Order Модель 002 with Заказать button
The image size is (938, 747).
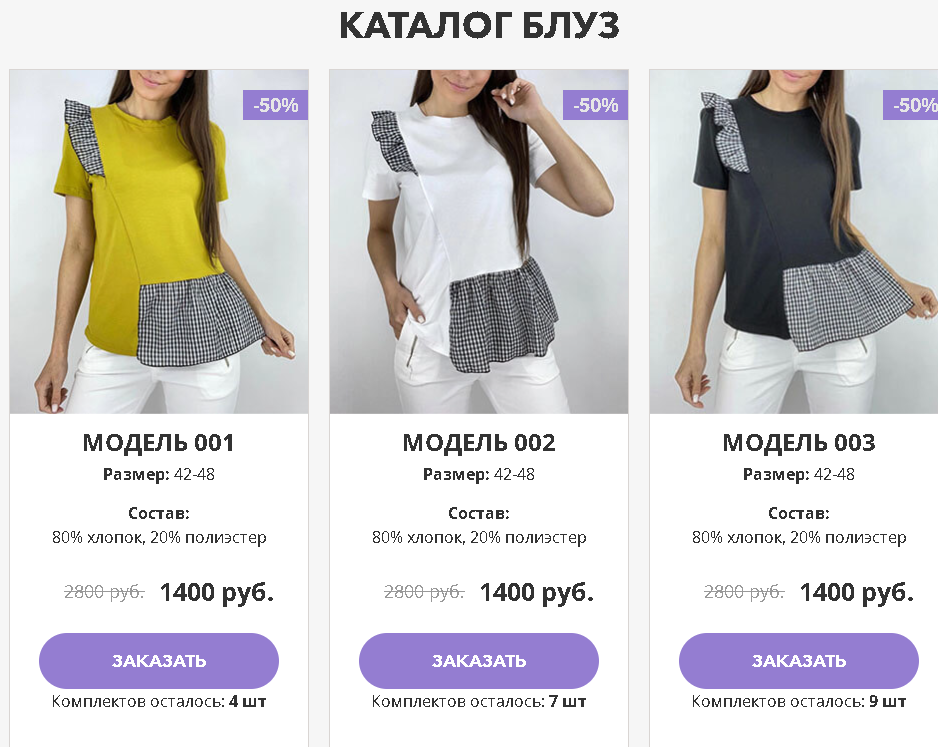tap(479, 660)
